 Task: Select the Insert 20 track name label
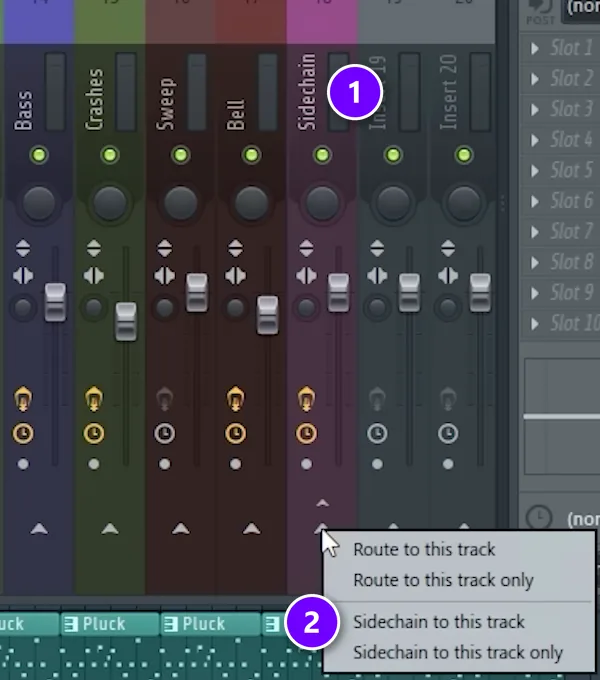click(x=448, y=92)
